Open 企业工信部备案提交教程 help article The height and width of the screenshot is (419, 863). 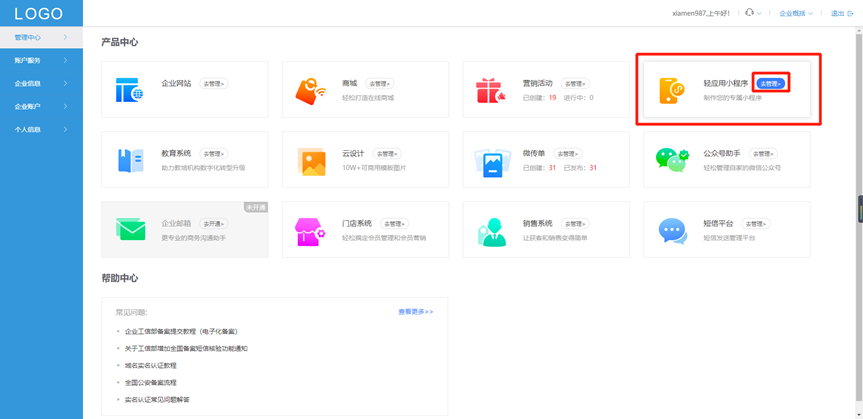coord(181,331)
